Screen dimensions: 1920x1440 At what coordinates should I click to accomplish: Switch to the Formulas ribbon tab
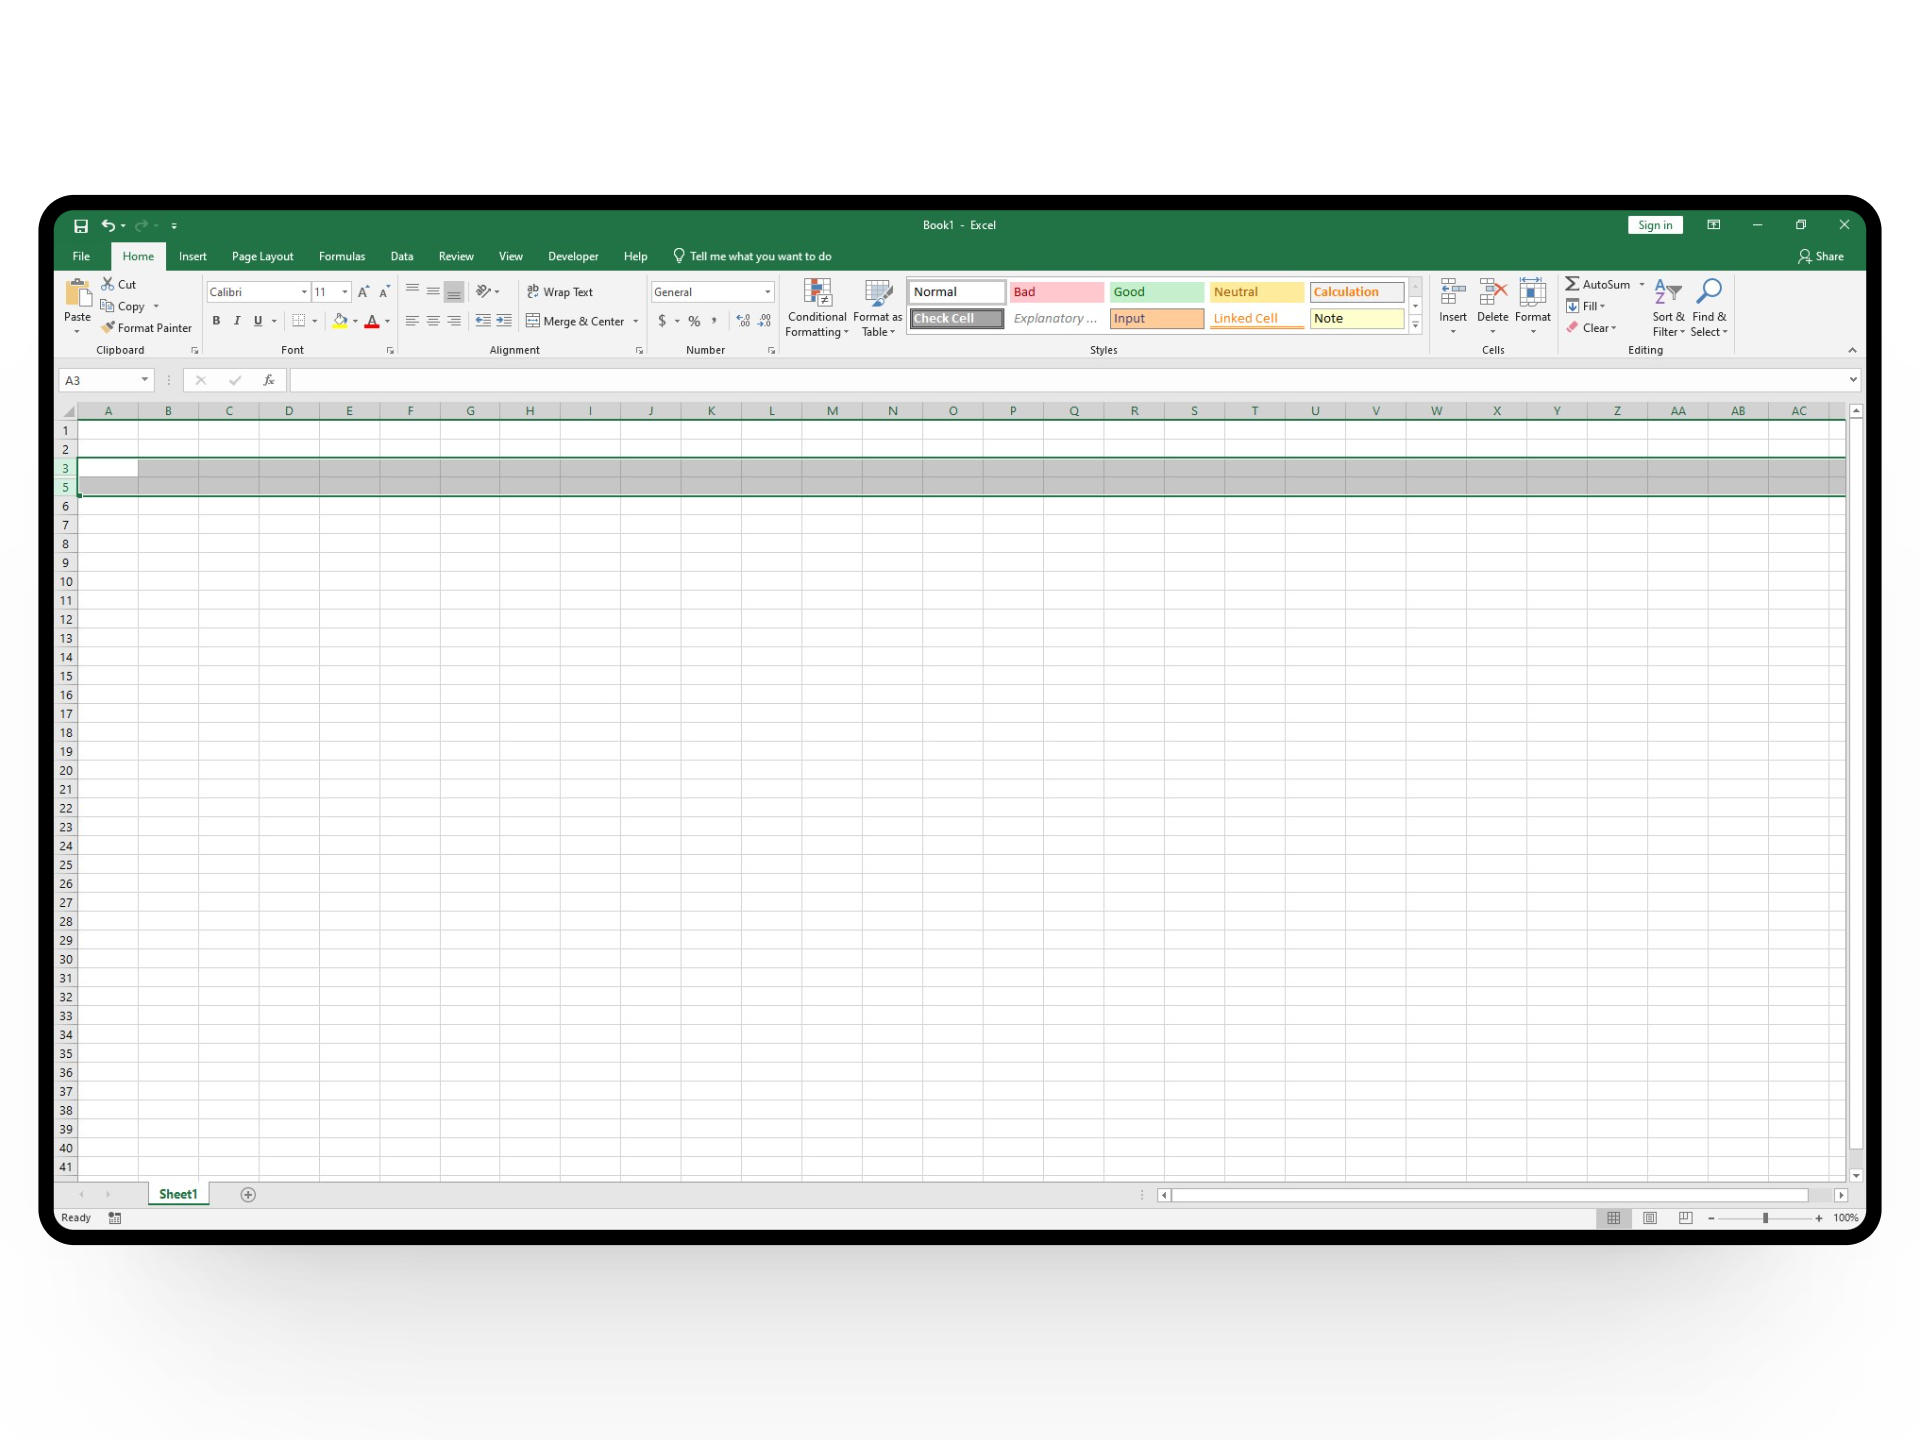click(x=342, y=257)
